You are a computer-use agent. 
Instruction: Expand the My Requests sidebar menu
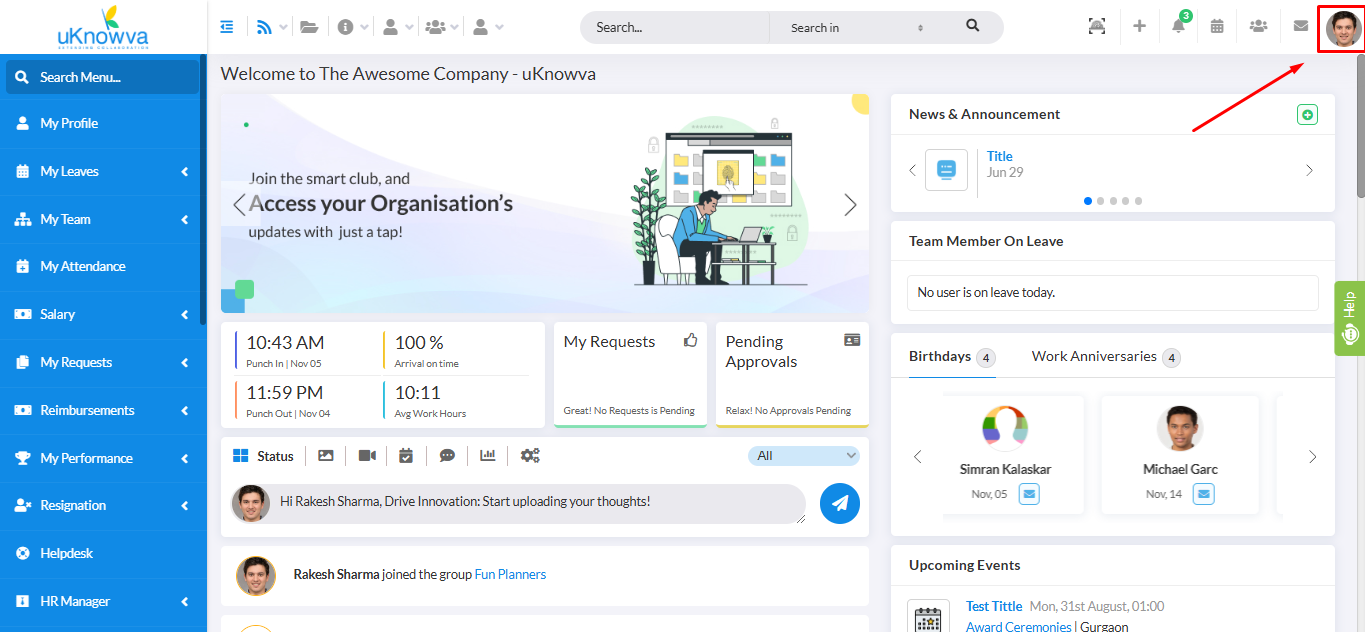[x=103, y=362]
